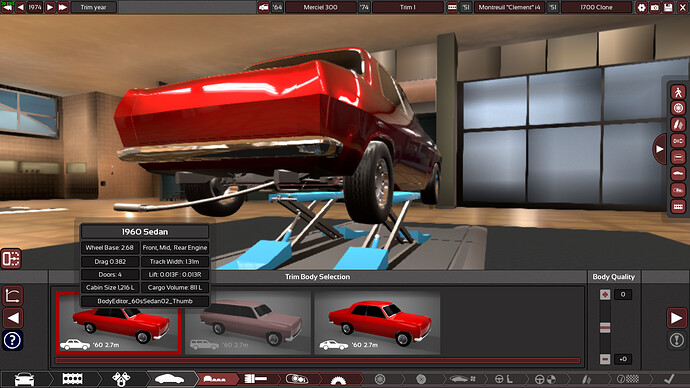Click the paint materials icon in side panel

click(x=678, y=124)
